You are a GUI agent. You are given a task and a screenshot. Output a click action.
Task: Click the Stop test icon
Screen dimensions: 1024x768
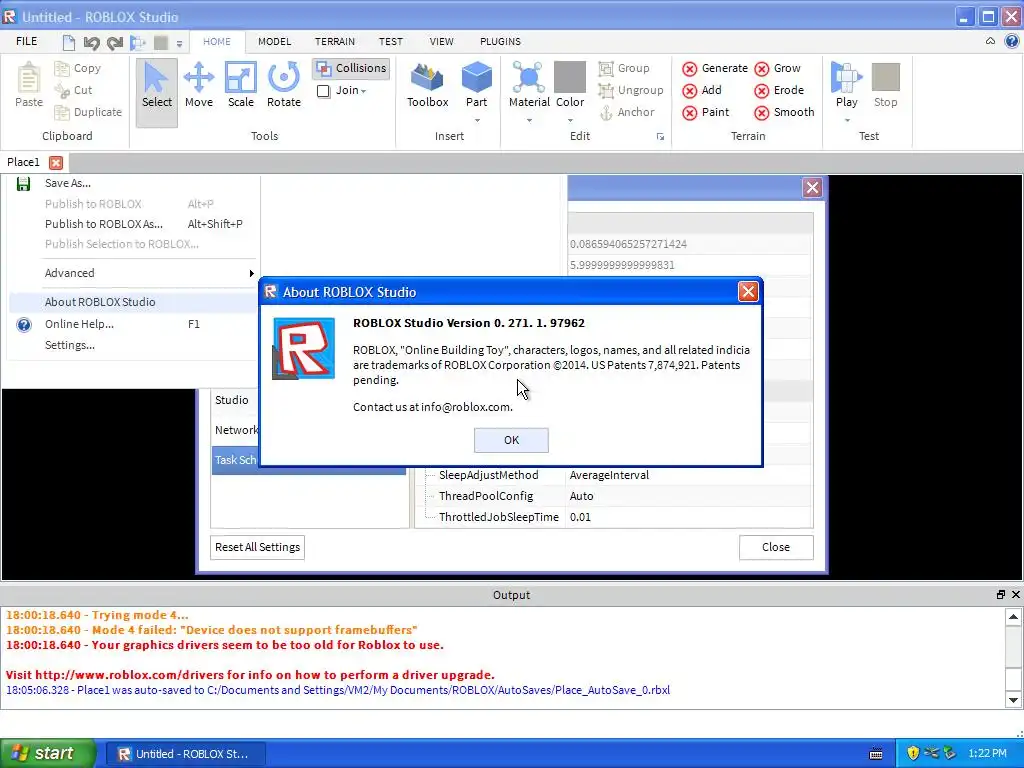(x=886, y=77)
